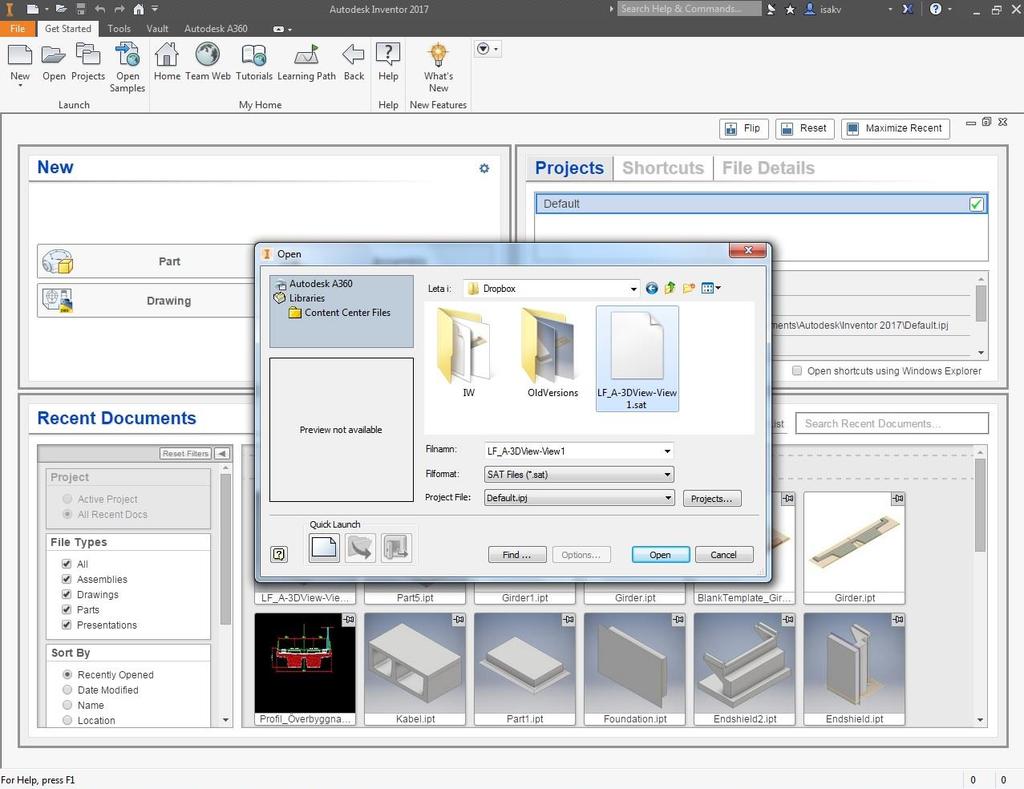
Task: Switch to the Shortcuts tab
Action: point(662,168)
